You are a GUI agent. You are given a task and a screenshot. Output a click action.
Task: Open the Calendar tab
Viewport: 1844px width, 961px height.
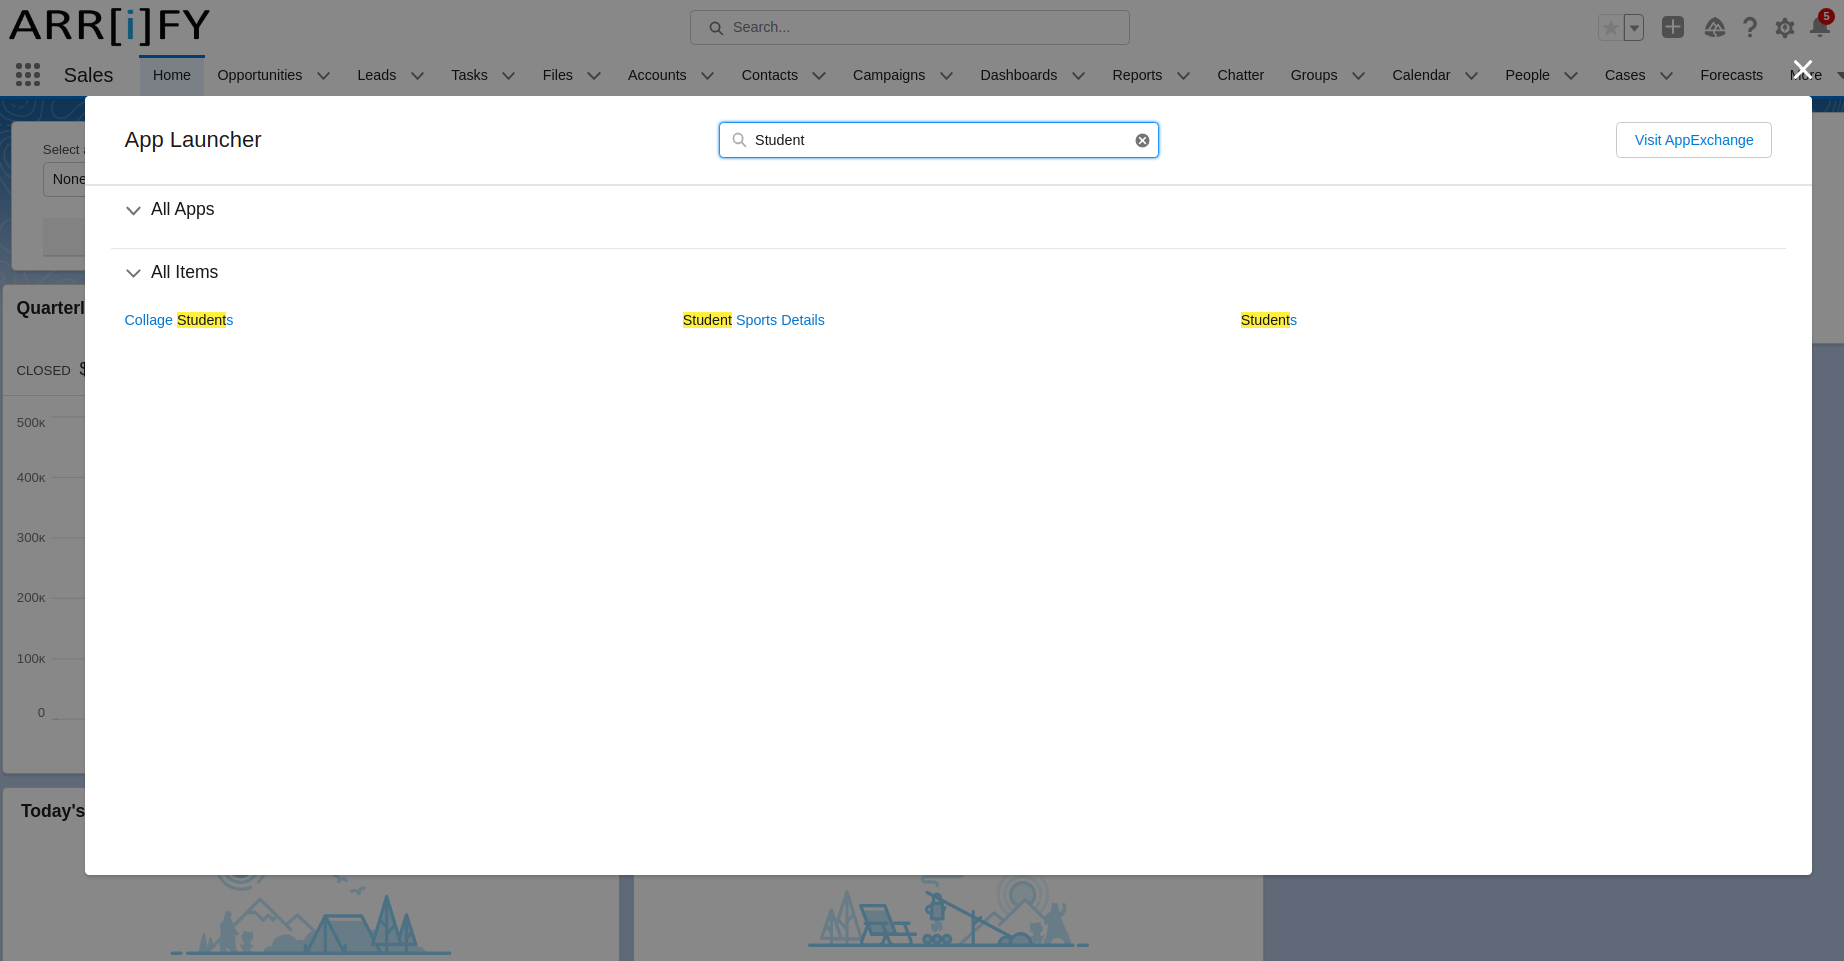coord(1420,75)
